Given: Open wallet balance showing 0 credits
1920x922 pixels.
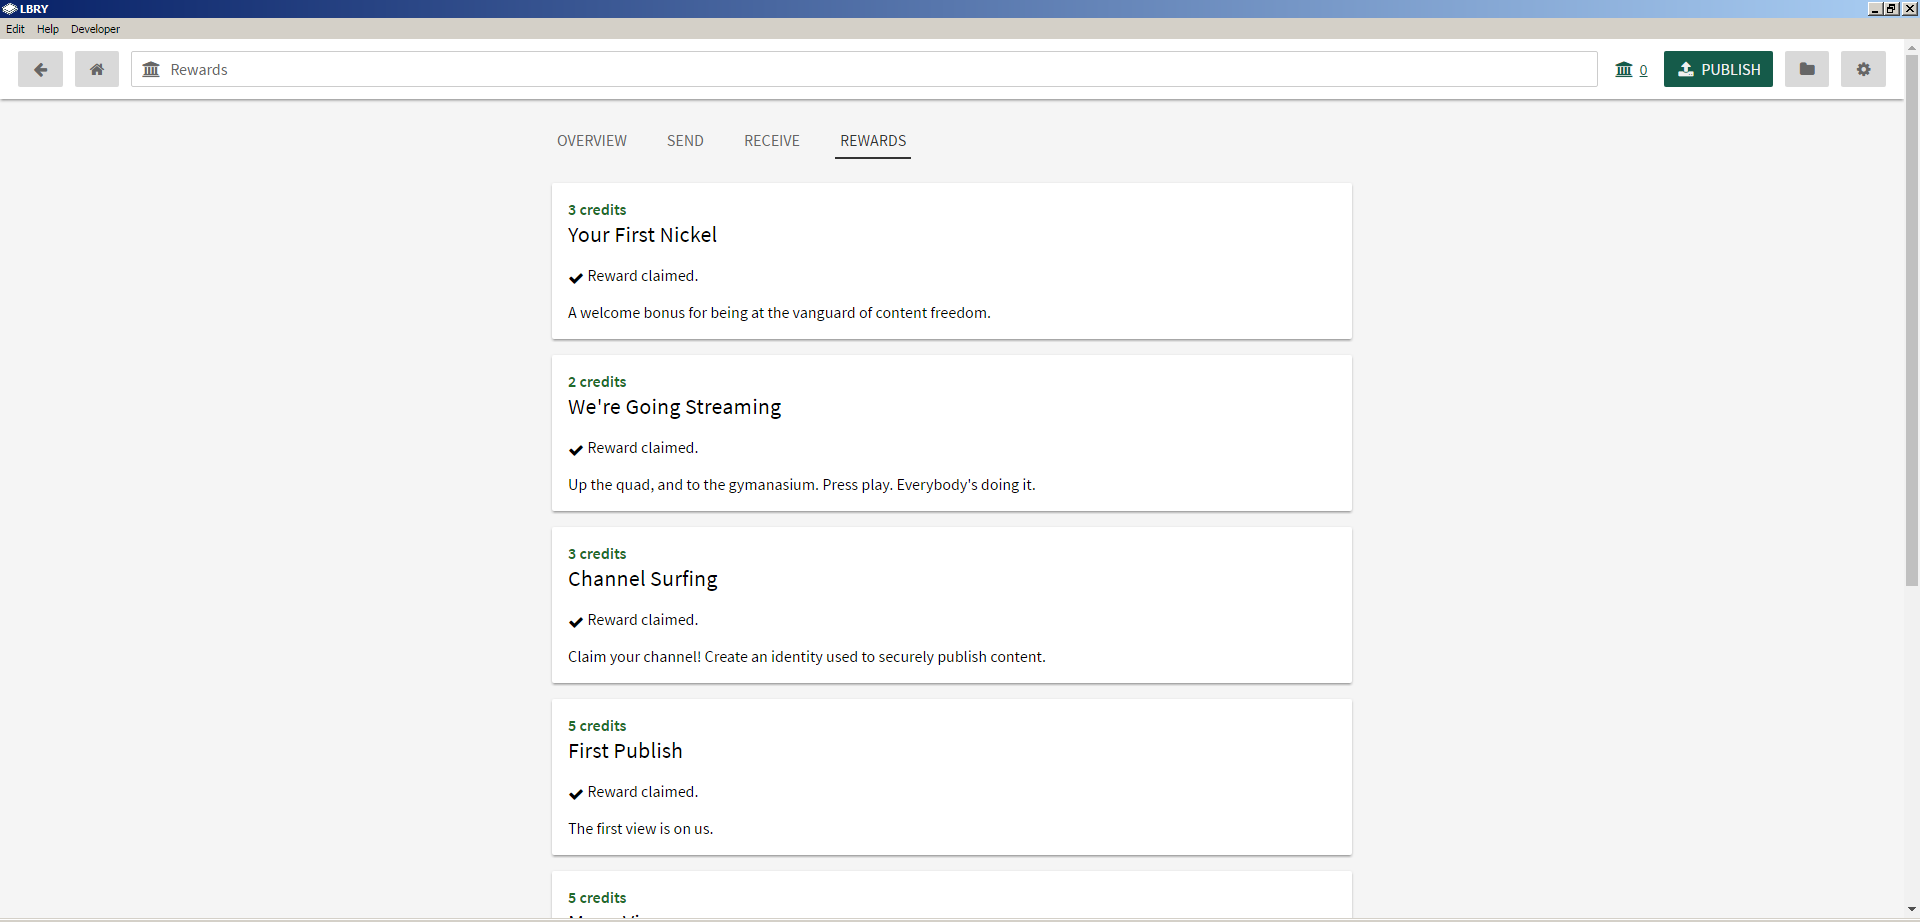Looking at the screenshot, I should (x=1631, y=69).
